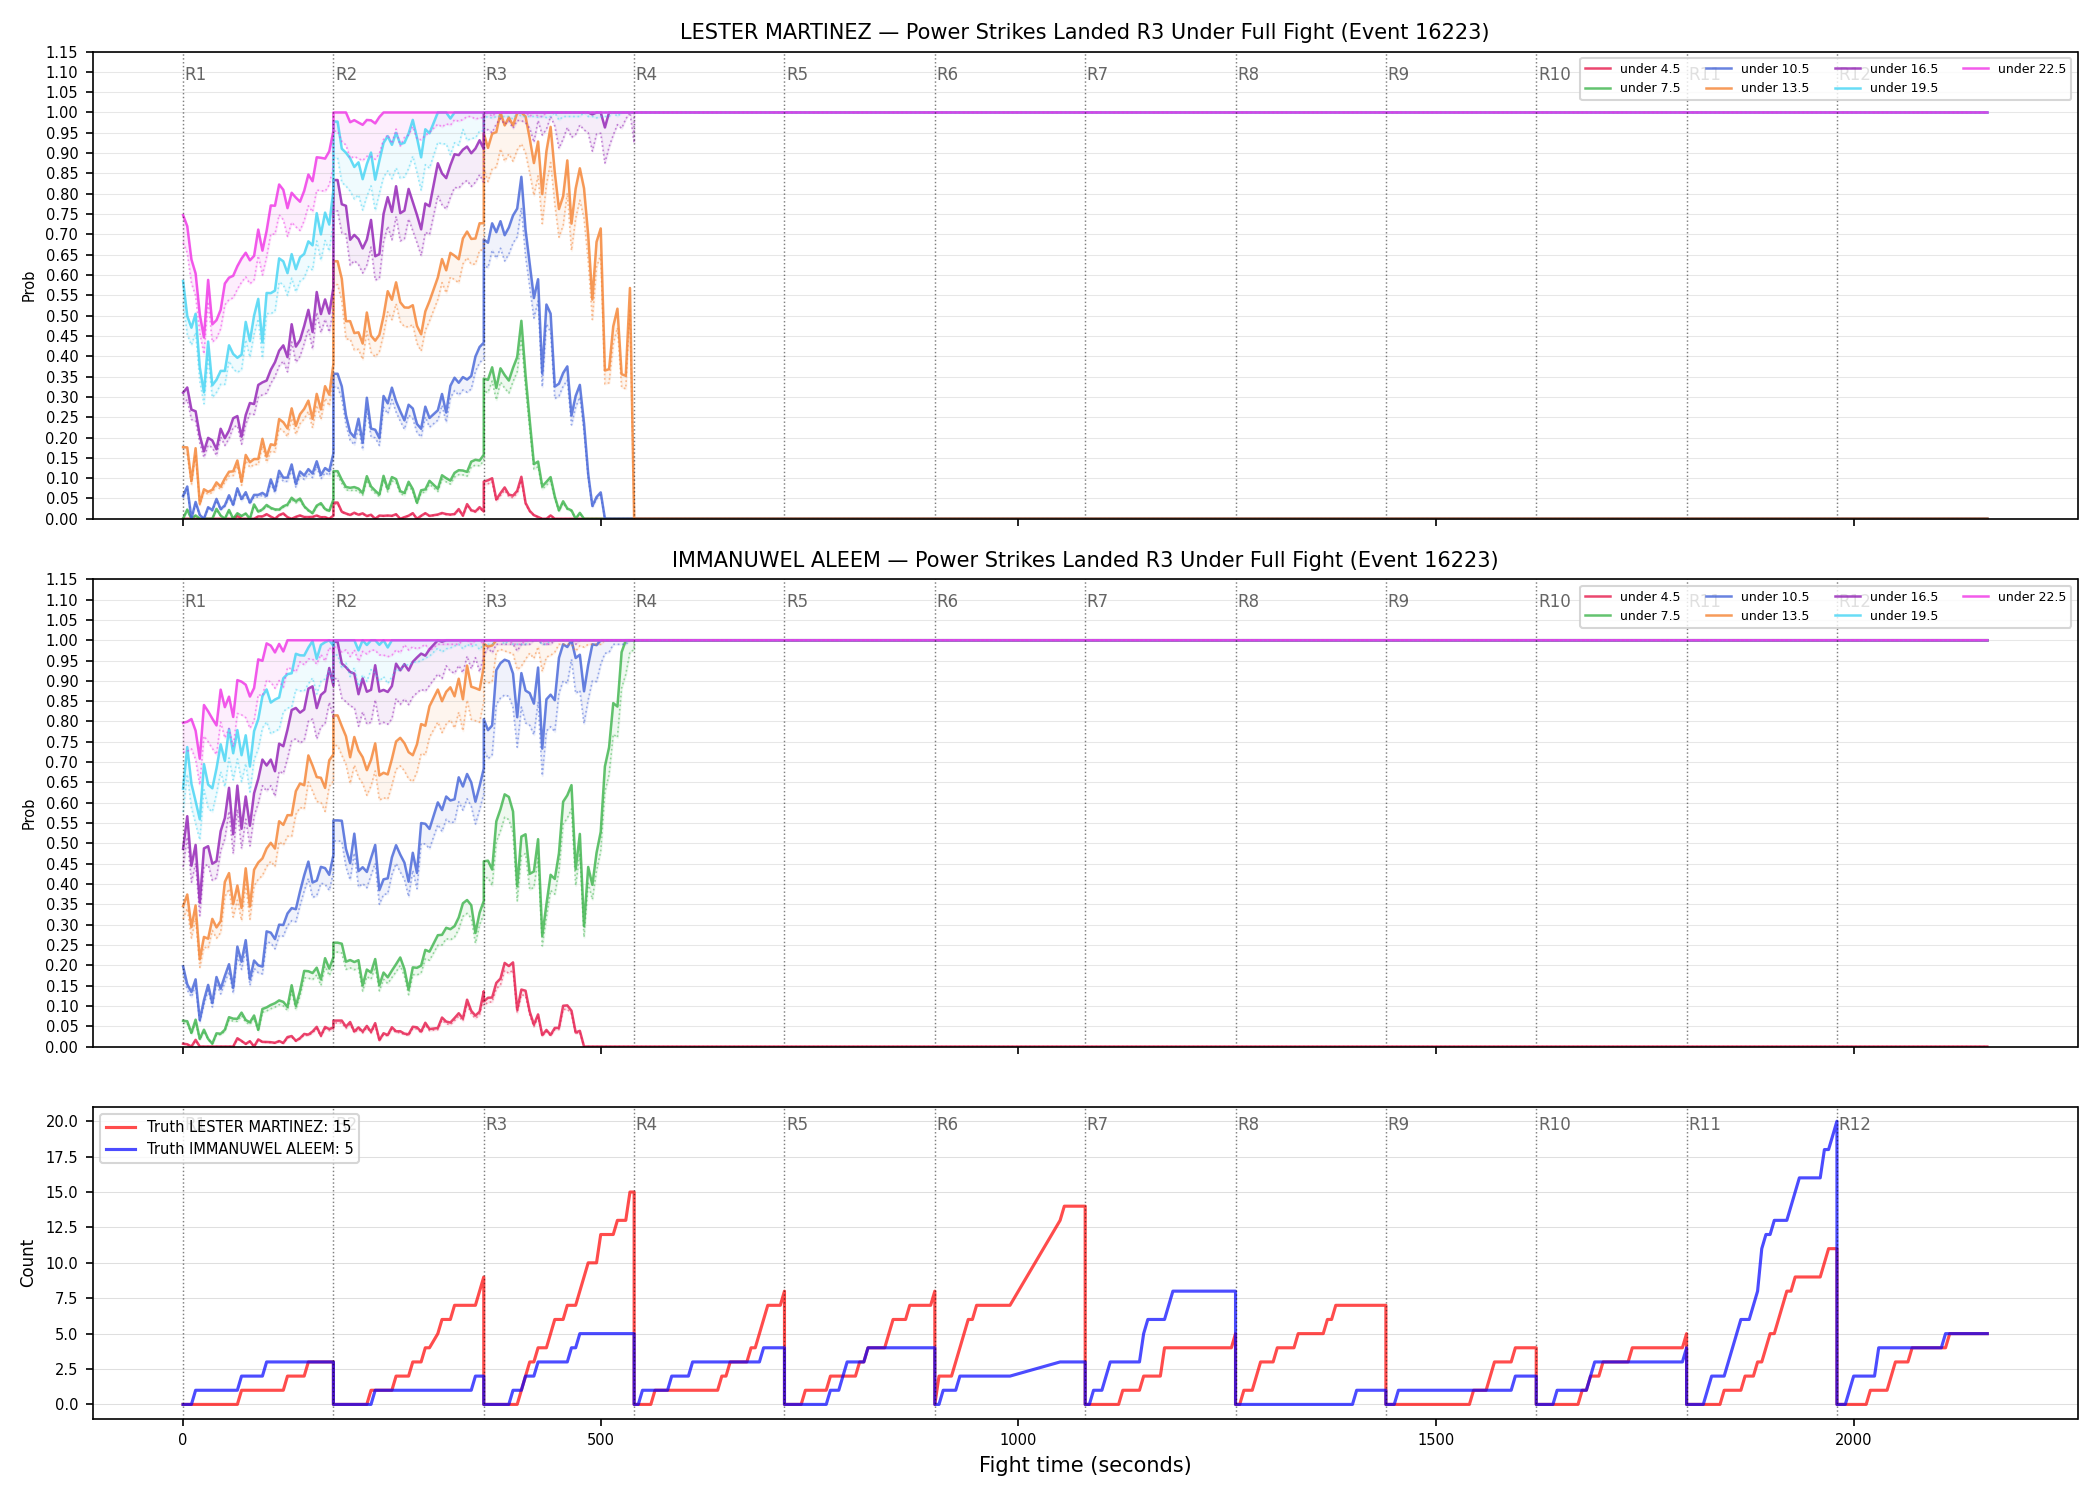Image resolution: width=2100 pixels, height=1500 pixels.
Task: Click the R7 round marker in Count chart
Action: 1097,1124
